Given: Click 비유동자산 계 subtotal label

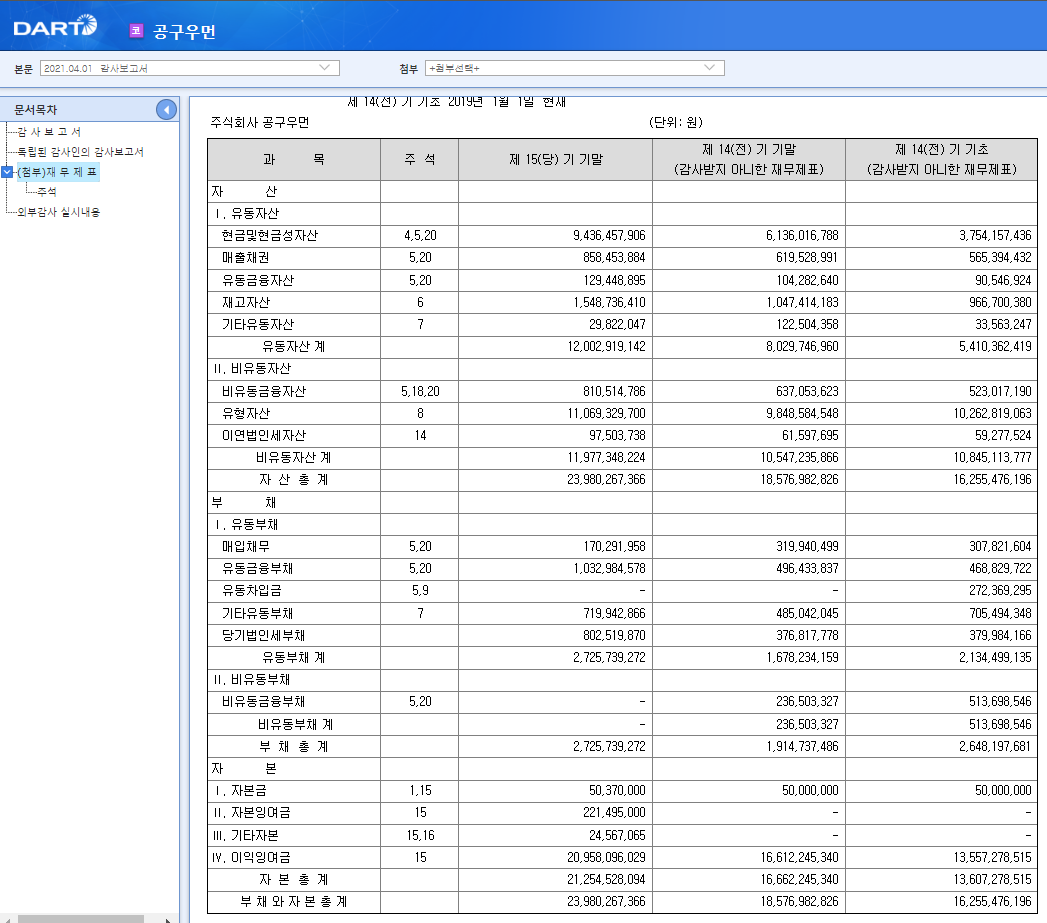Looking at the screenshot, I should [x=294, y=457].
